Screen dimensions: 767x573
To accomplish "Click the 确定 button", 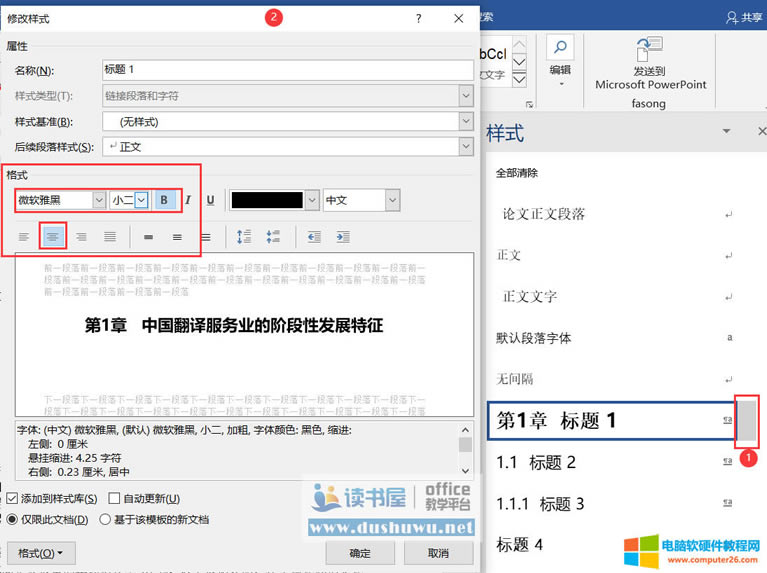I will click(x=360, y=553).
